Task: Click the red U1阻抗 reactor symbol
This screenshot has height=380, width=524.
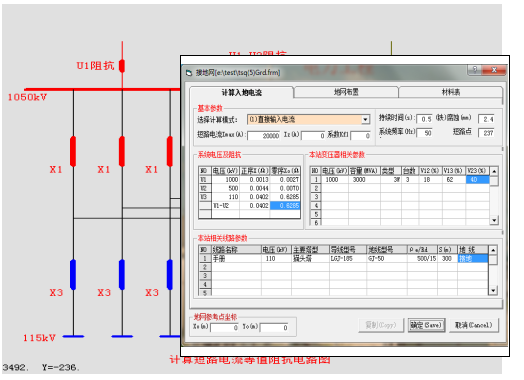Action: (122, 66)
